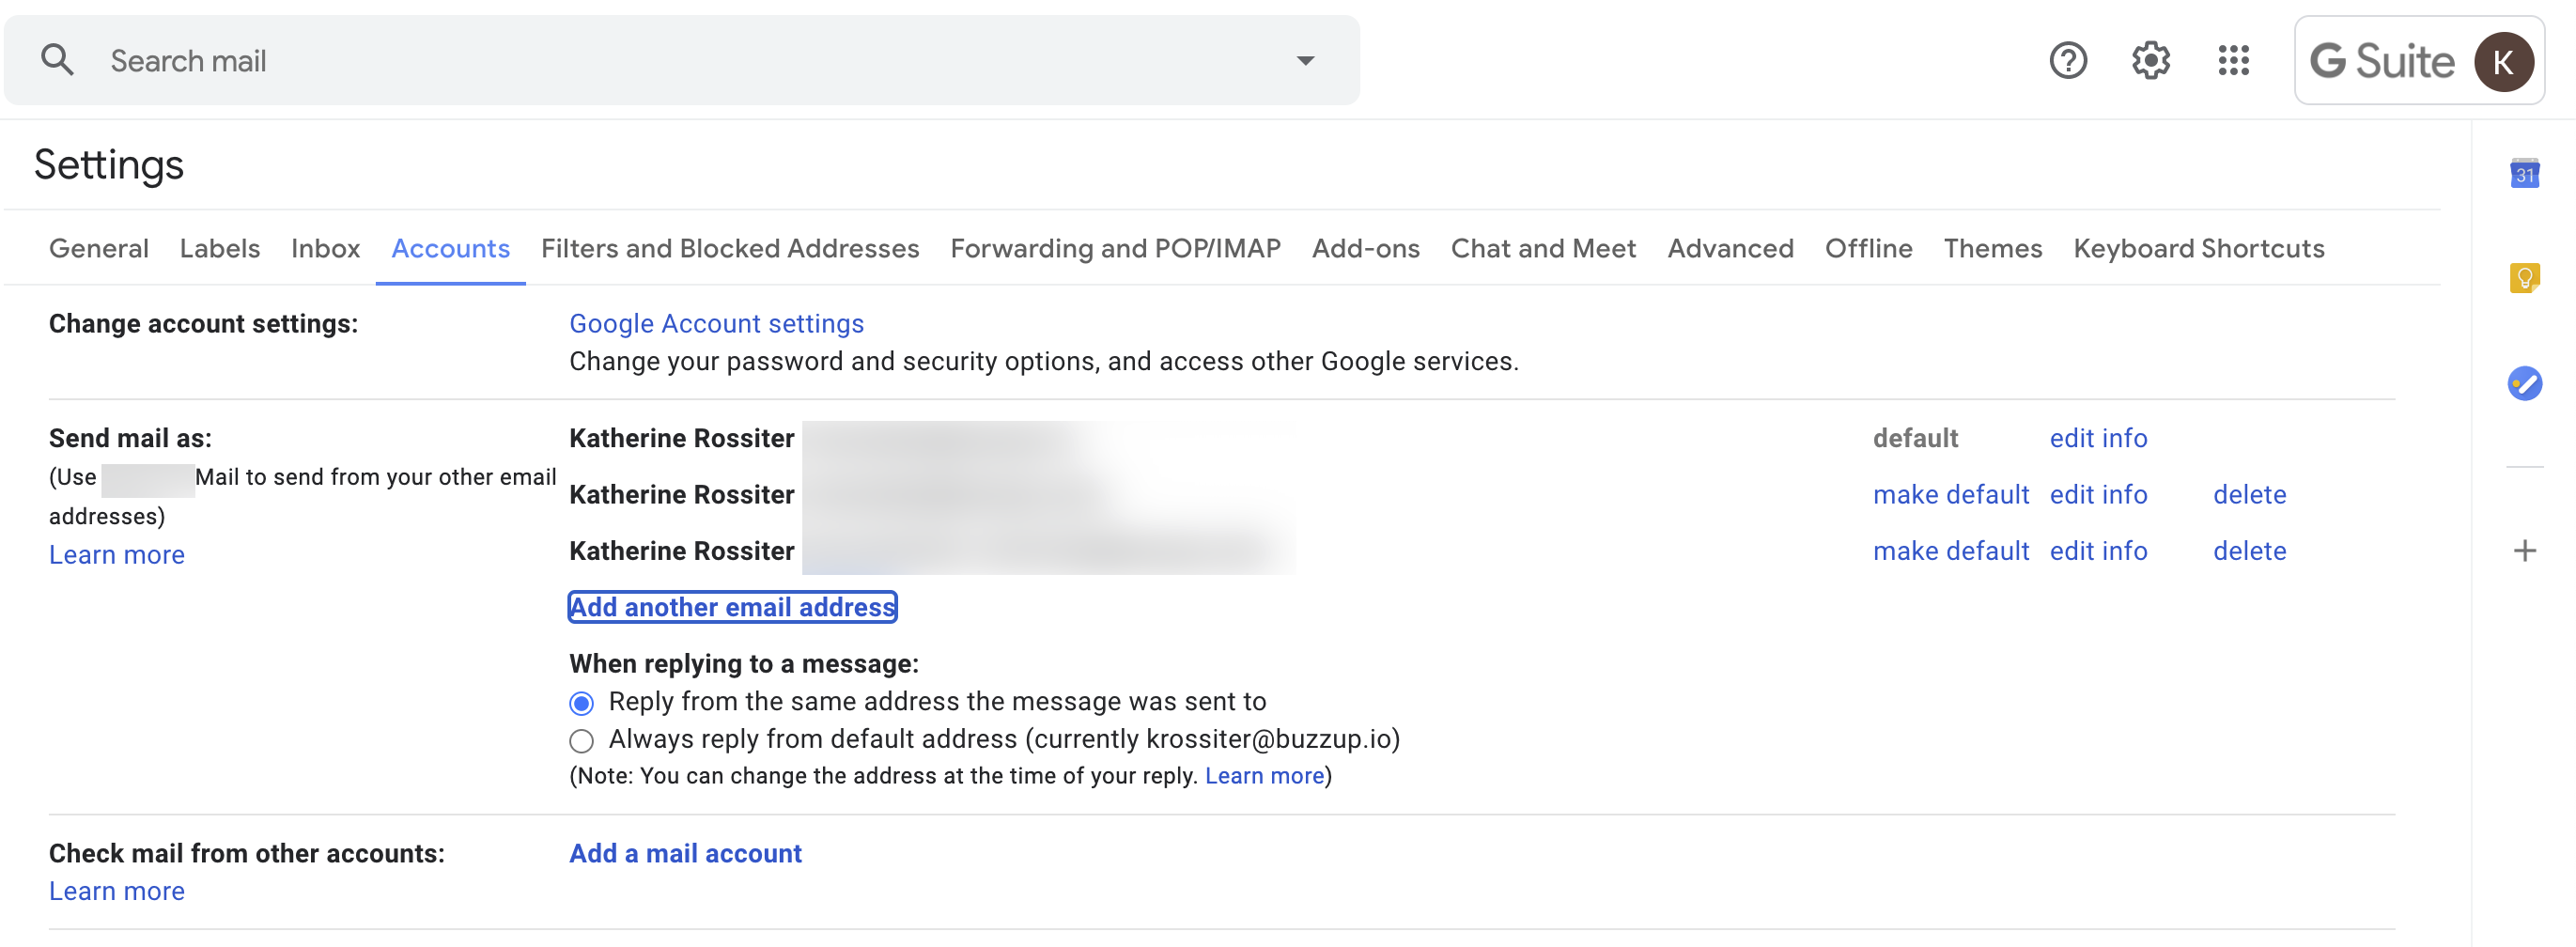Make the second email address the default
This screenshot has height=947, width=2576.
coord(1950,494)
